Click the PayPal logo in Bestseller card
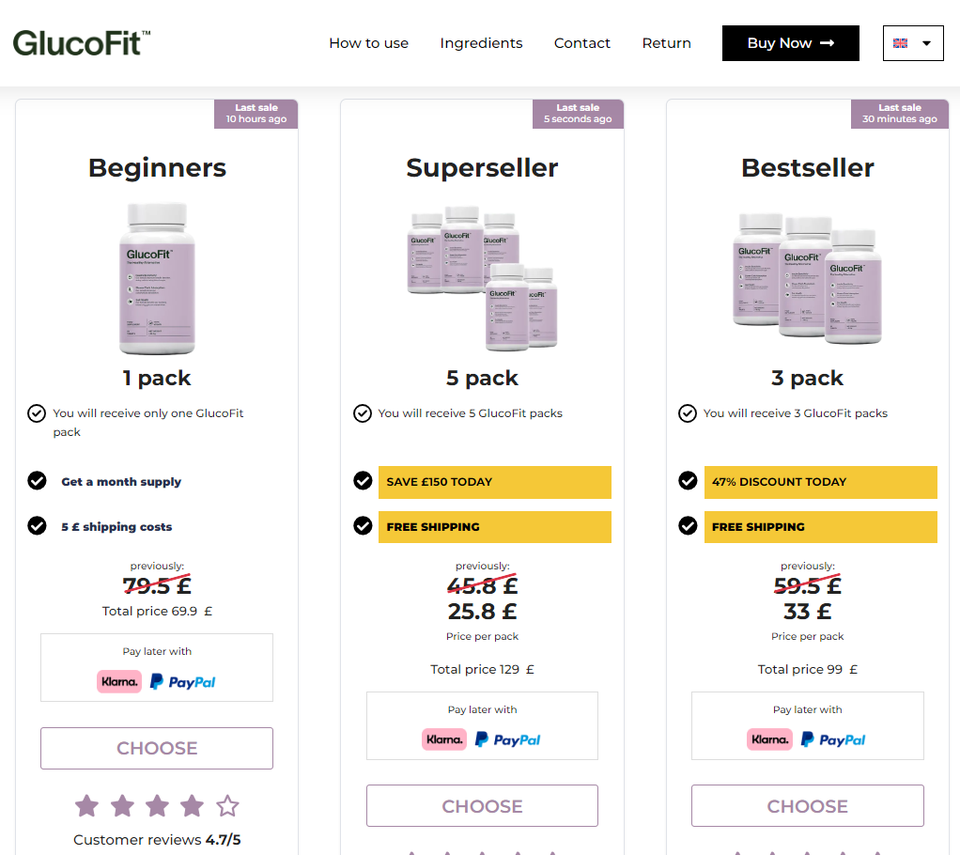The width and height of the screenshot is (960, 855). point(832,740)
